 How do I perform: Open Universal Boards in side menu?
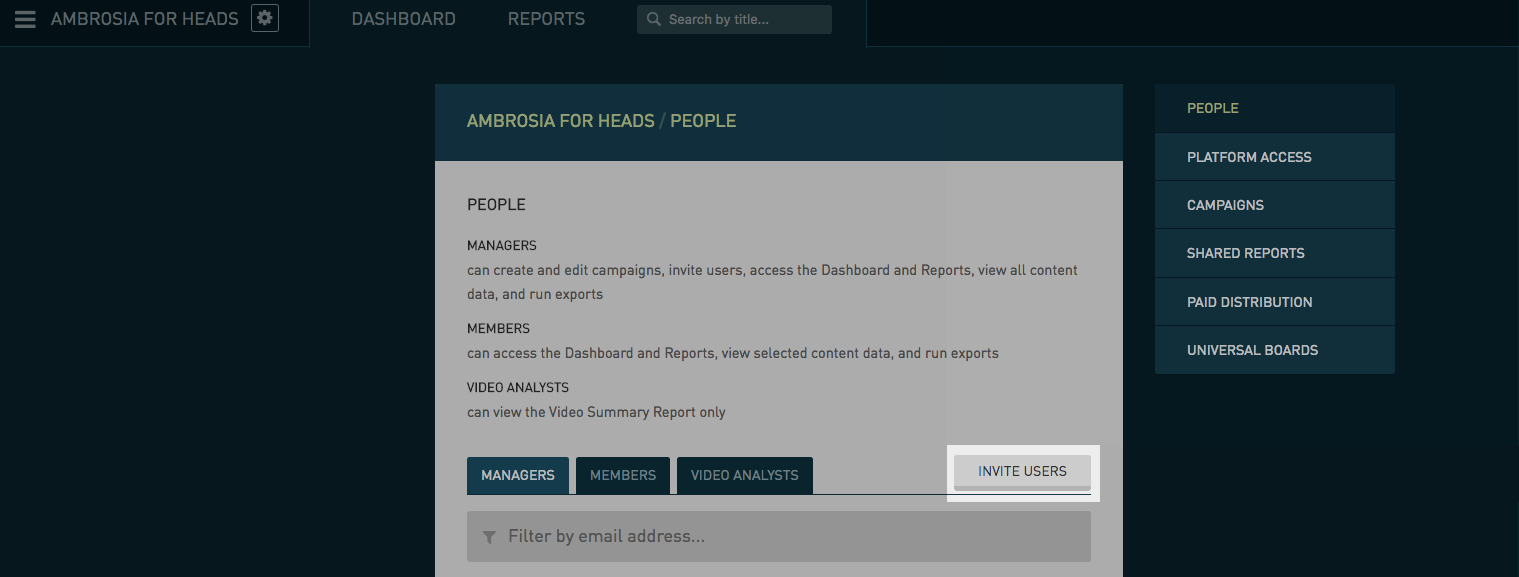(x=1275, y=350)
